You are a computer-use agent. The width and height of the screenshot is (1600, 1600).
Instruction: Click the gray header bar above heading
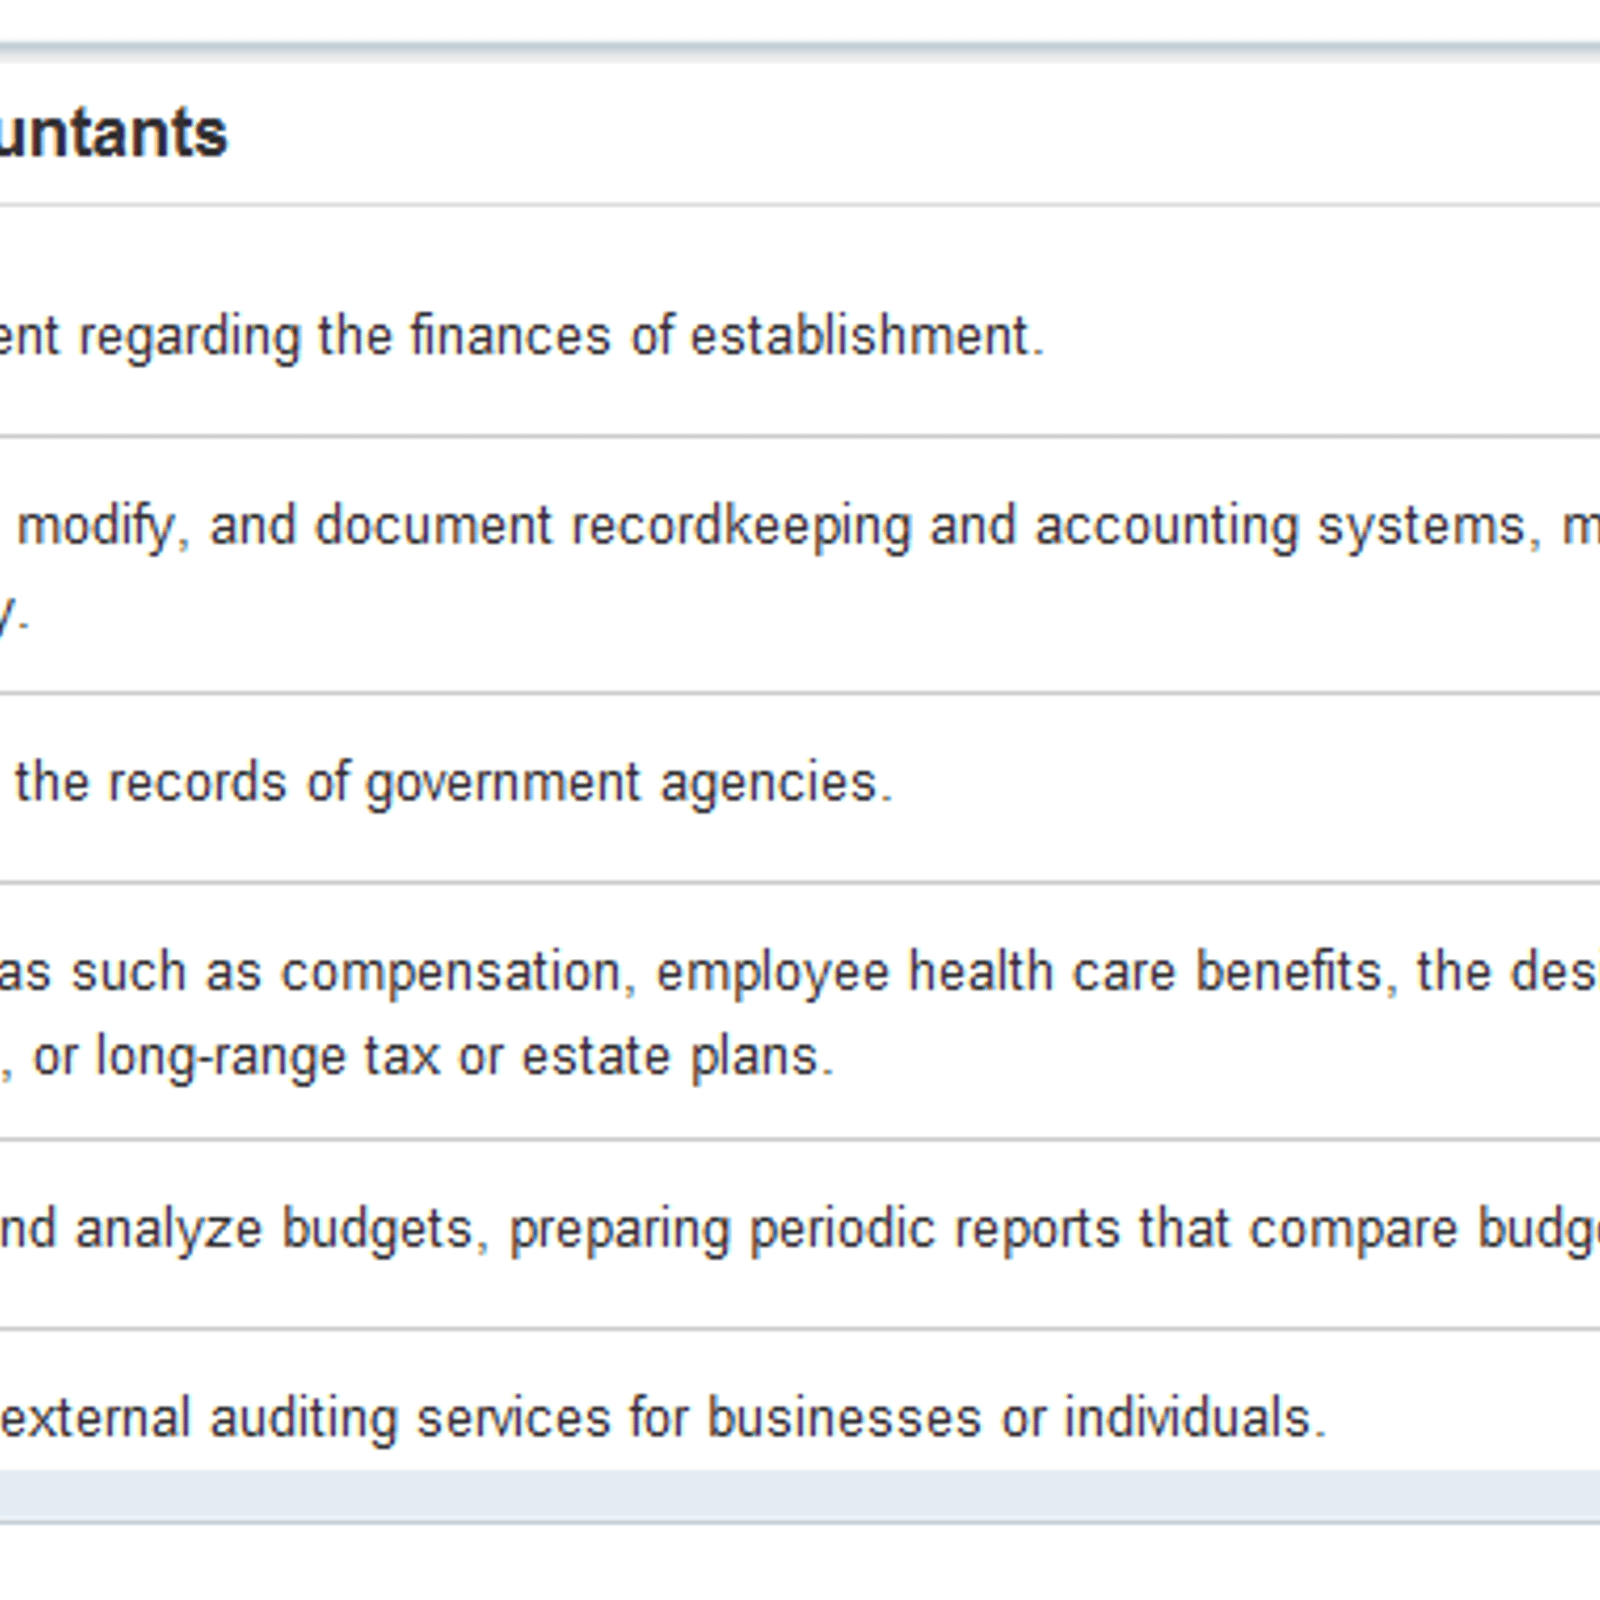point(800,51)
